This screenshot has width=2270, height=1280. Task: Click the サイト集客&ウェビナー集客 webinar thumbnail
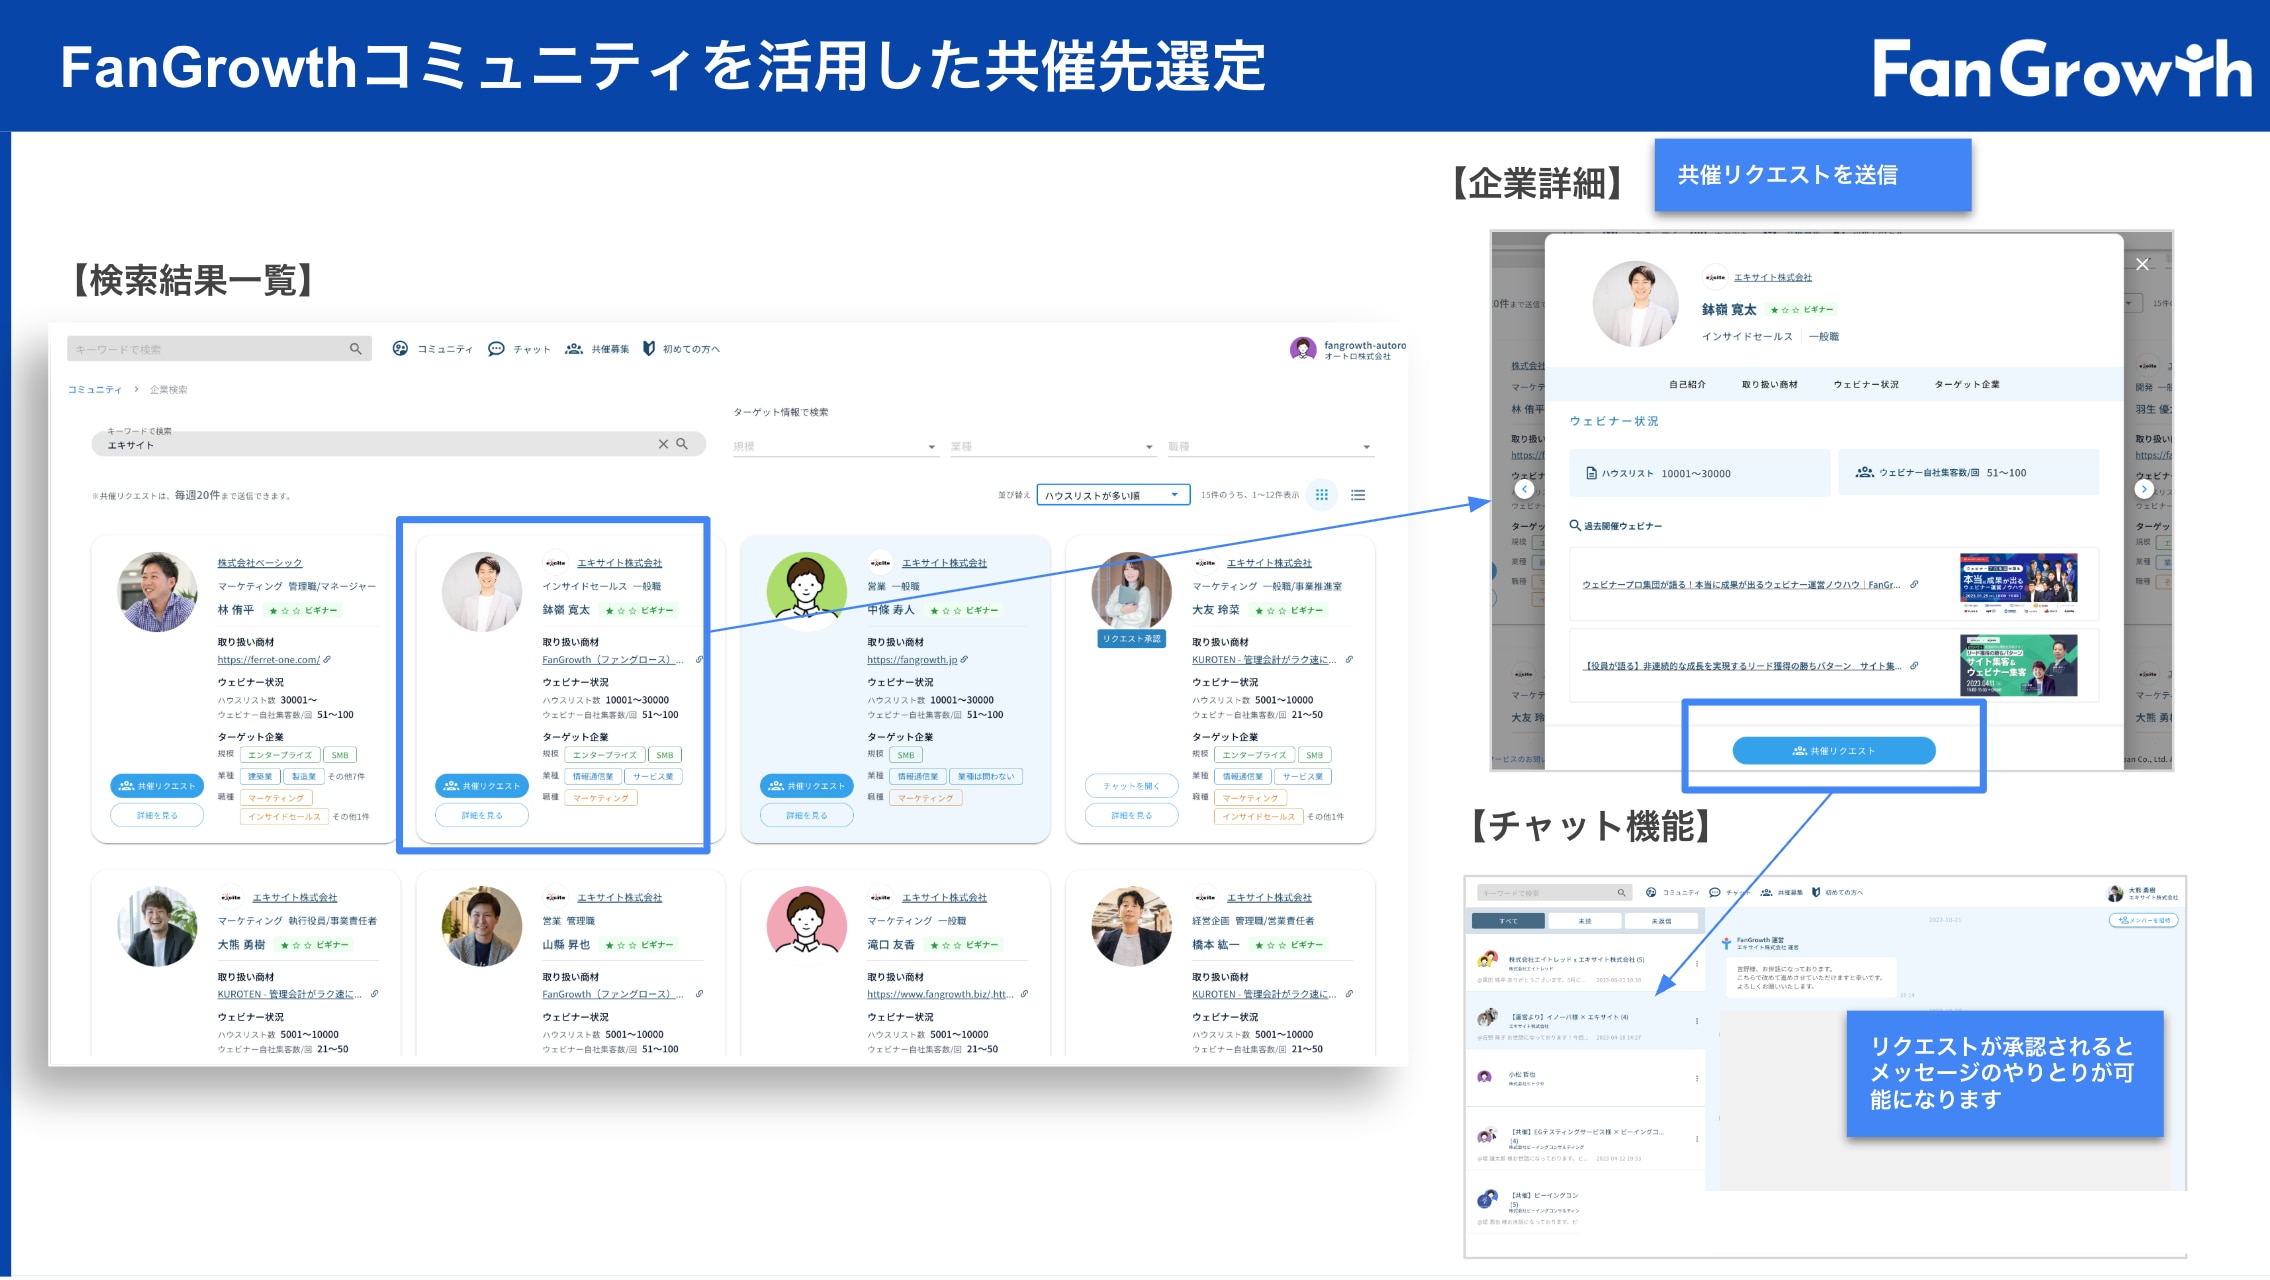click(x=2018, y=666)
